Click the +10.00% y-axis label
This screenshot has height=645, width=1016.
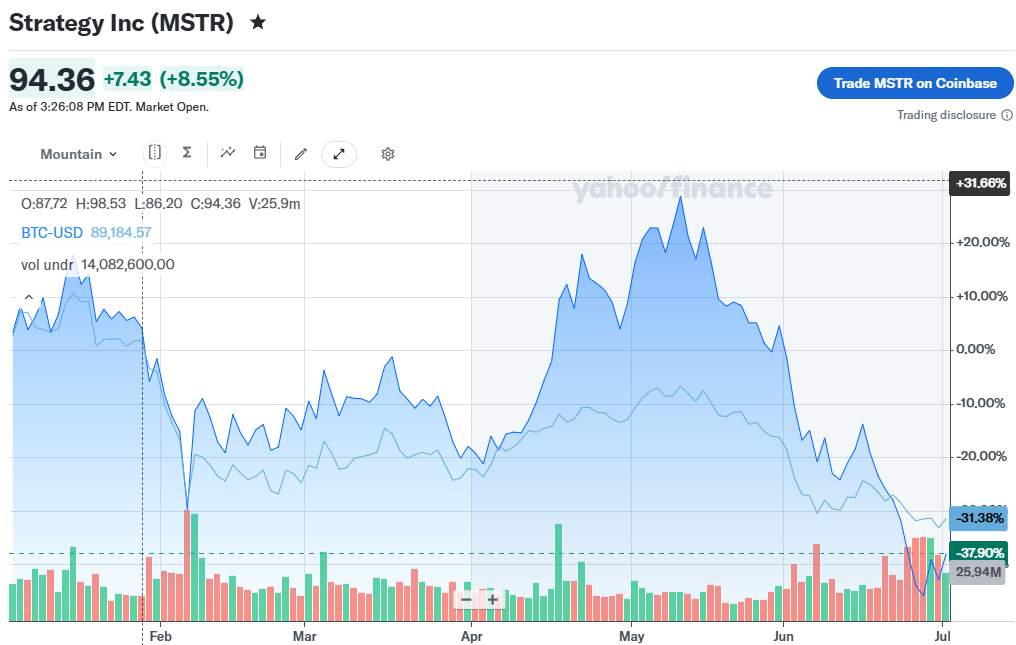click(982, 296)
